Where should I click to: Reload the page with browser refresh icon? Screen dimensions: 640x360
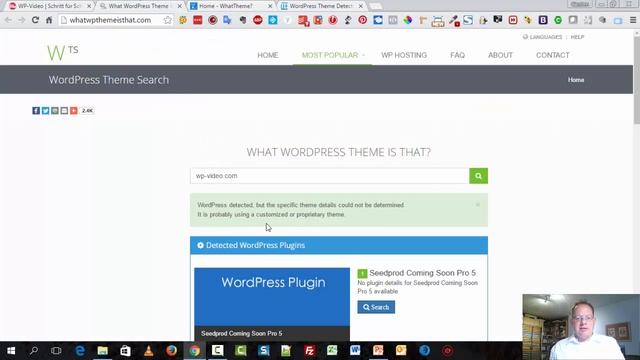pyautogui.click(x=35, y=20)
